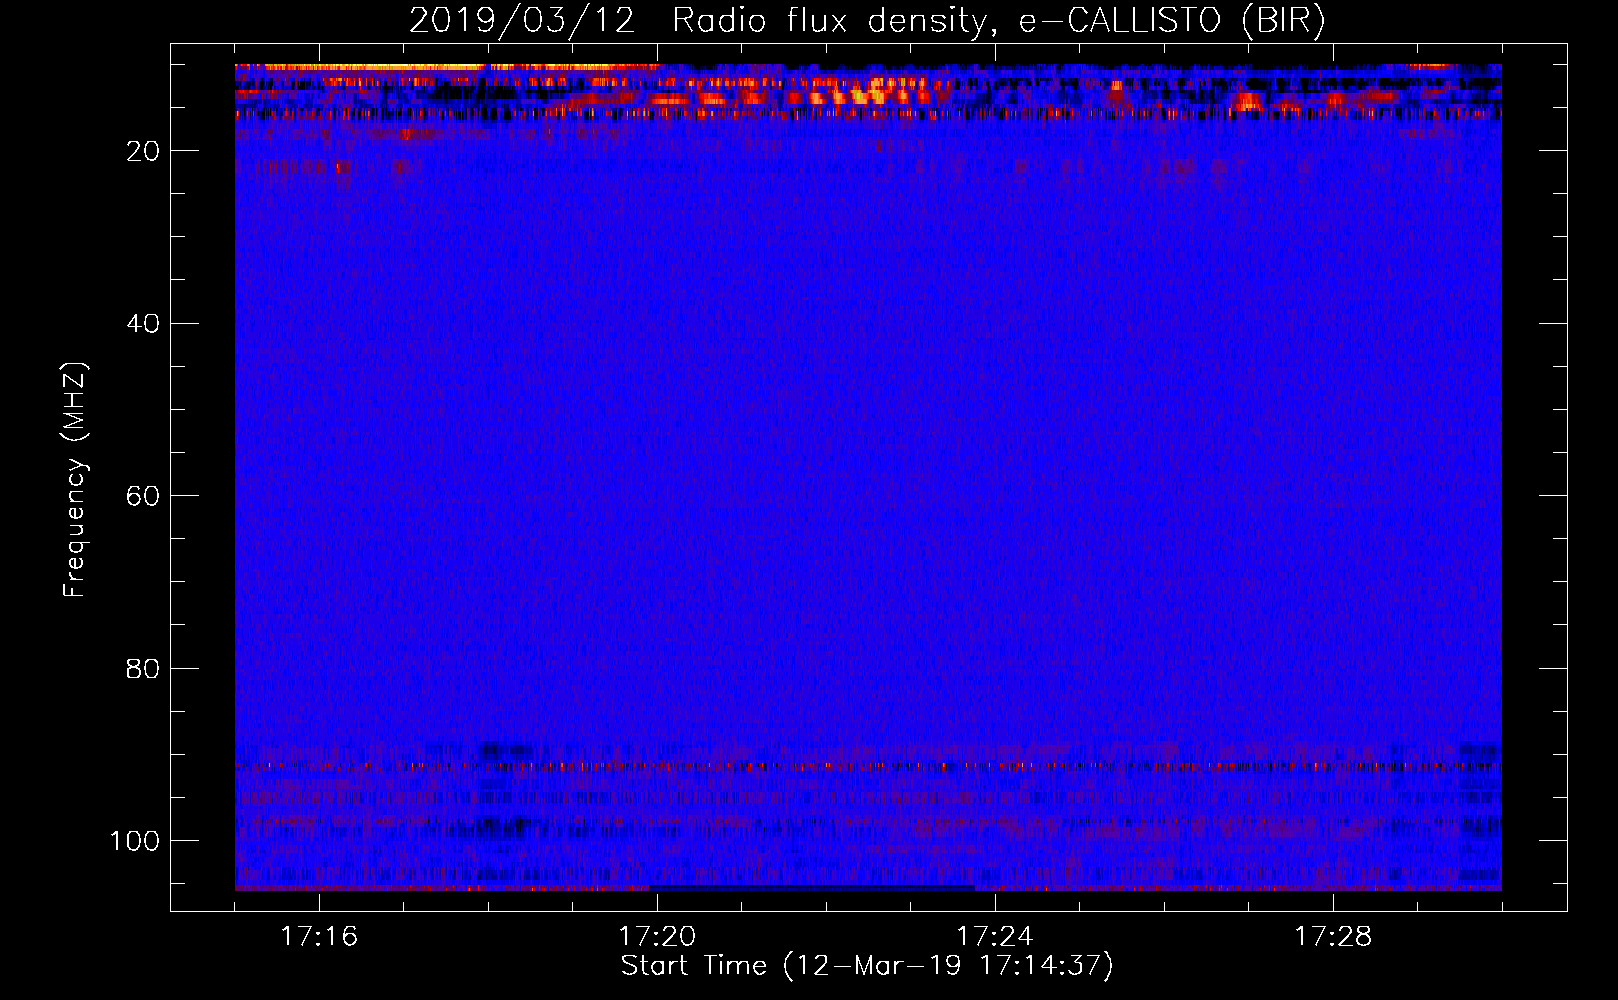The width and height of the screenshot is (1618, 1000).
Task: Click the 80 frequency tick label
Action: point(143,668)
